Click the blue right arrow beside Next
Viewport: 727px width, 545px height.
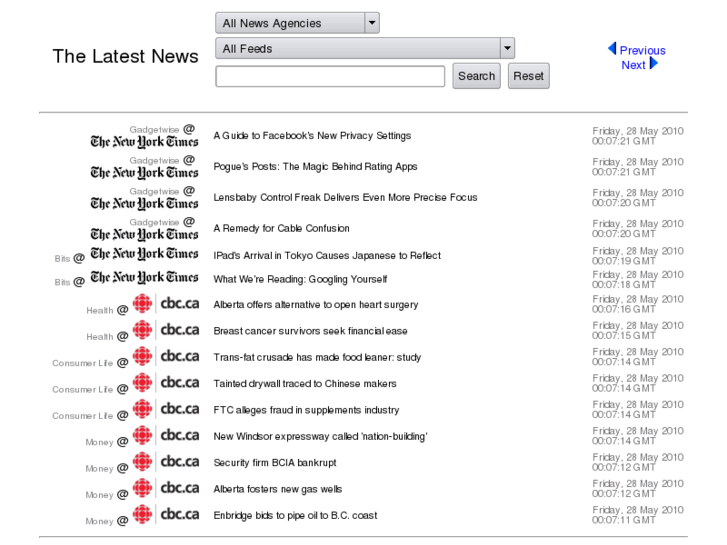[x=654, y=63]
